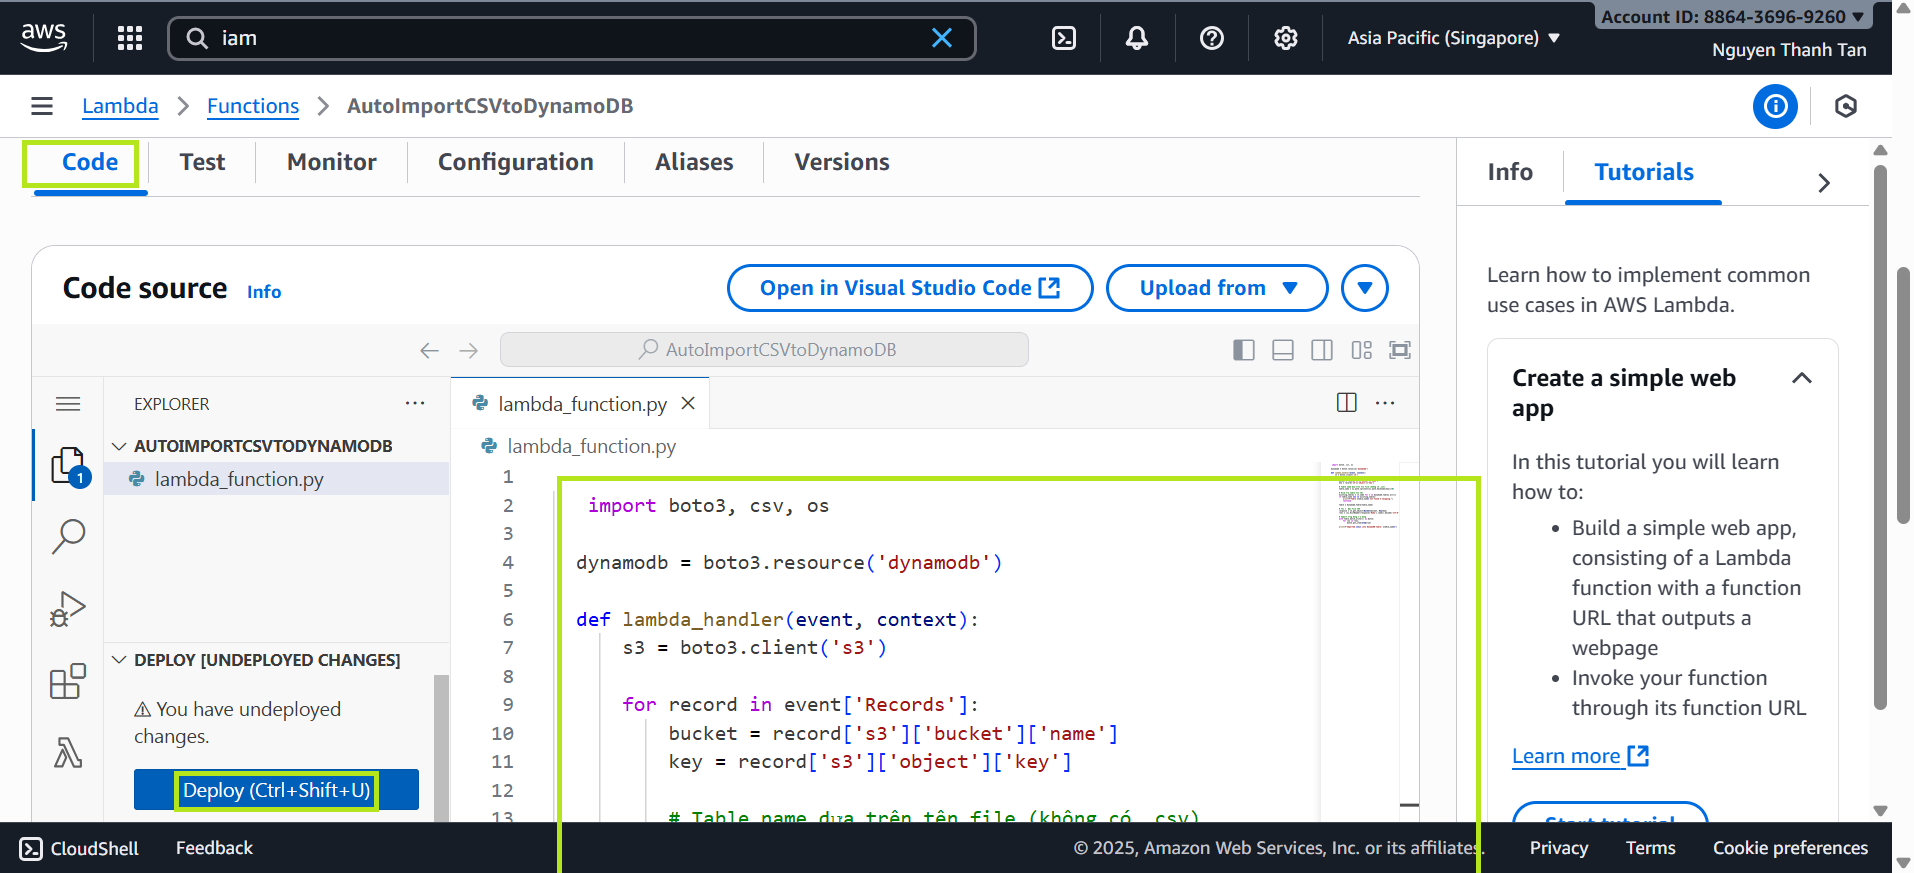This screenshot has width=1914, height=873.
Task: Go forward with the editor right arrow
Action: (x=468, y=350)
